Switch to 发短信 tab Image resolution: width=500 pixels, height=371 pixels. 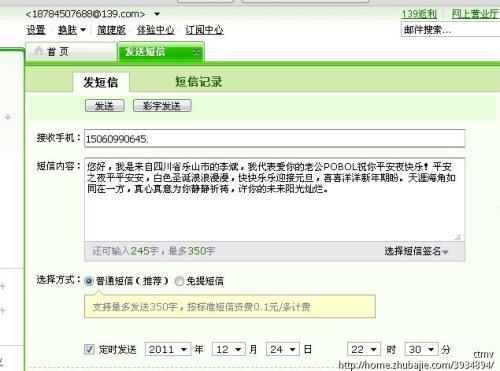[x=101, y=82]
